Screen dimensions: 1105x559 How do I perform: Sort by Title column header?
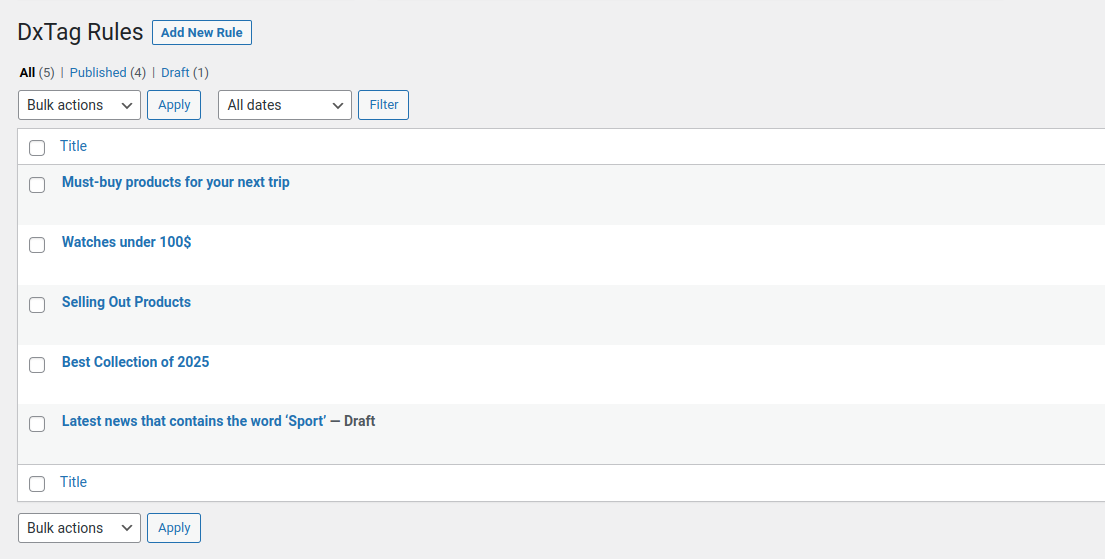(73, 146)
